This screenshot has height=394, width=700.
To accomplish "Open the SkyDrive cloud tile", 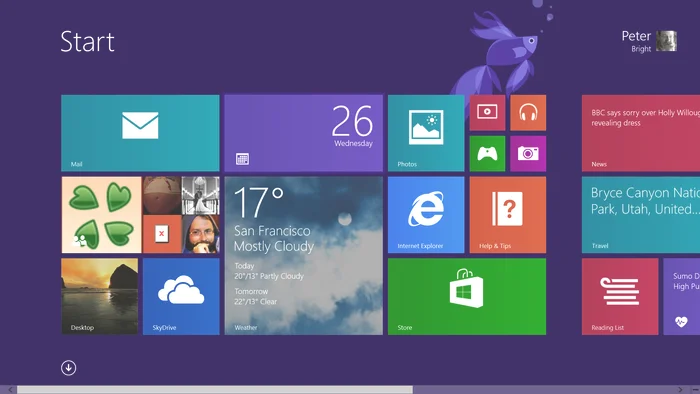I will (x=181, y=296).
